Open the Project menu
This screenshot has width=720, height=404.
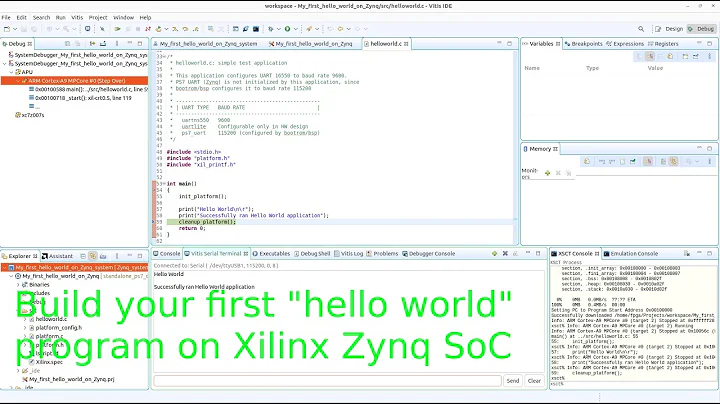(x=98, y=17)
